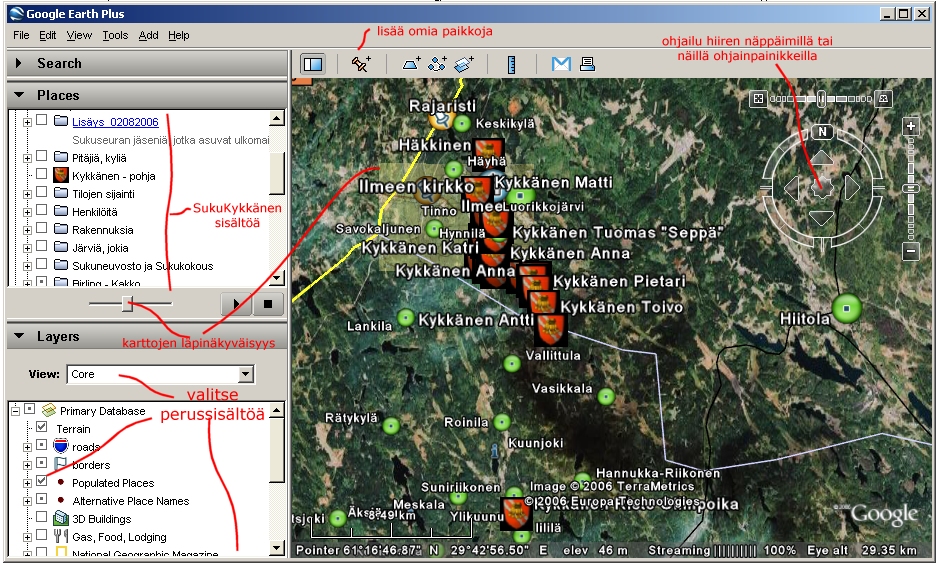Open the Tools menu
This screenshot has width=936, height=563.
[115, 35]
